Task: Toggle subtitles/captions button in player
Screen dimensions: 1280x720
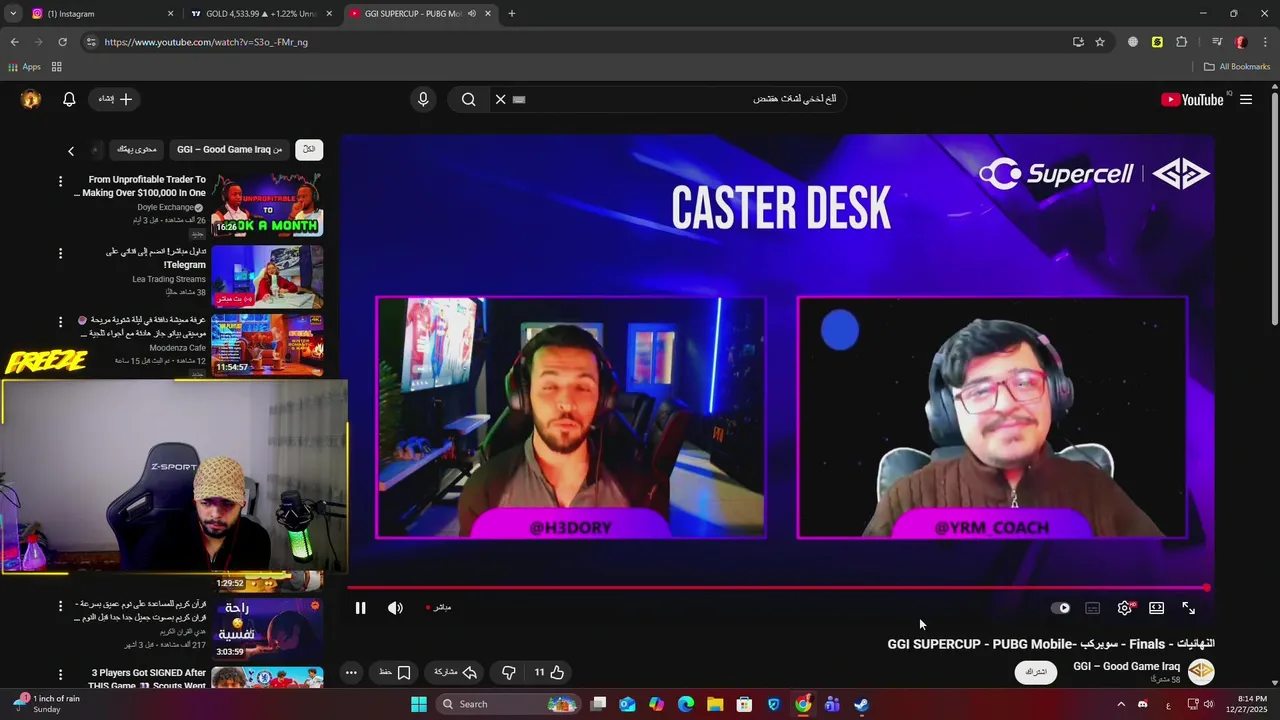Action: click(1092, 608)
